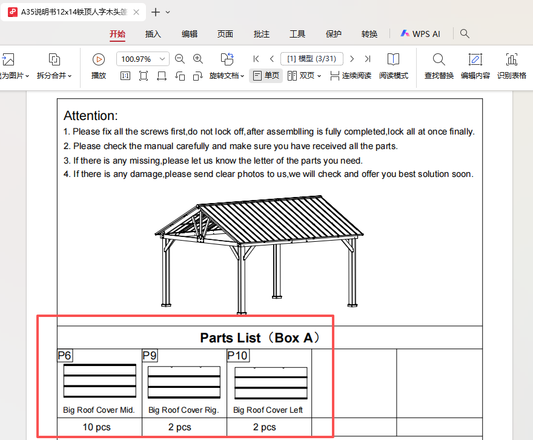Select the 开始 tab
This screenshot has width=533, height=440.
[x=117, y=34]
